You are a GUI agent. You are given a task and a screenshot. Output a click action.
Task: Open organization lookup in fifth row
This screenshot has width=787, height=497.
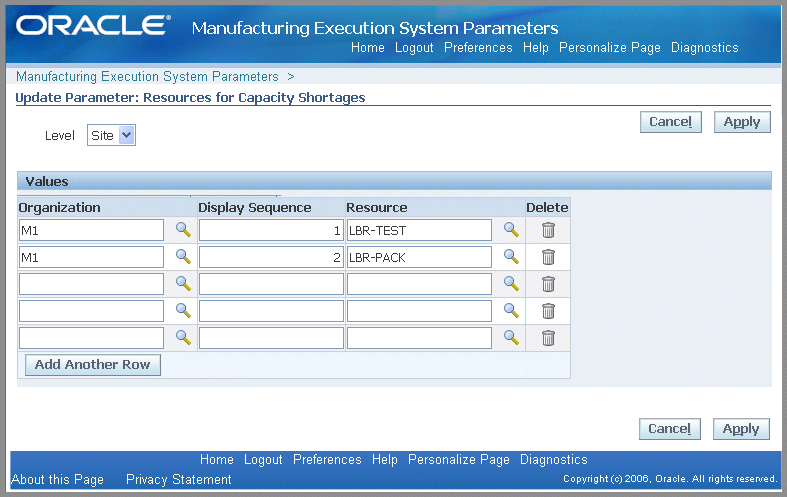[x=183, y=338]
